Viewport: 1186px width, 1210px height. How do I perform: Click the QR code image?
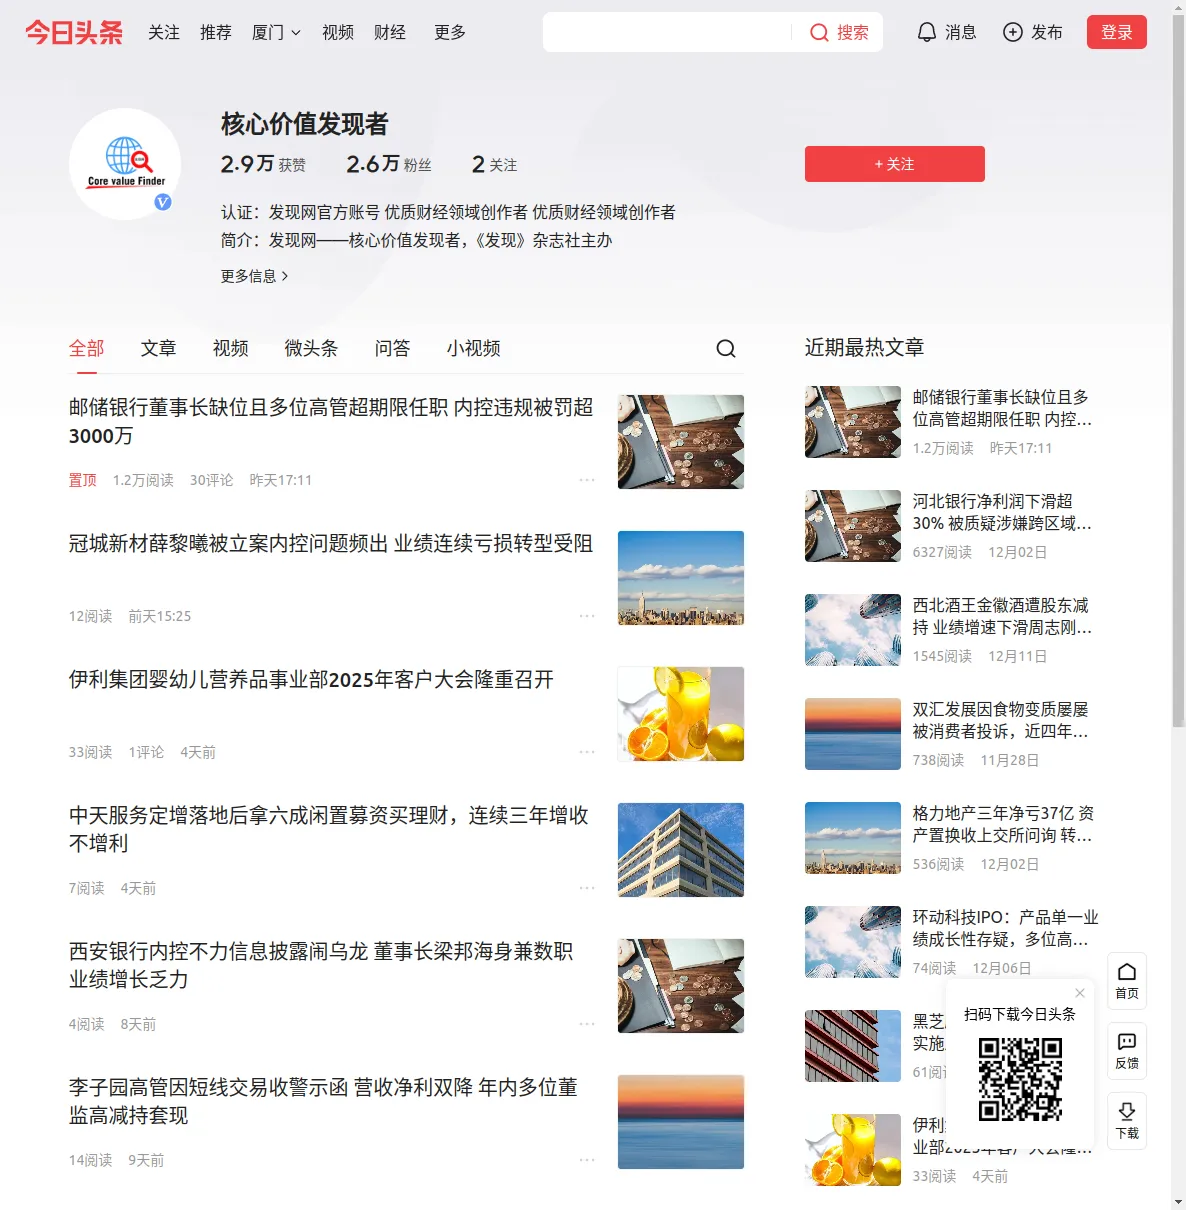pyautogui.click(x=1020, y=1078)
